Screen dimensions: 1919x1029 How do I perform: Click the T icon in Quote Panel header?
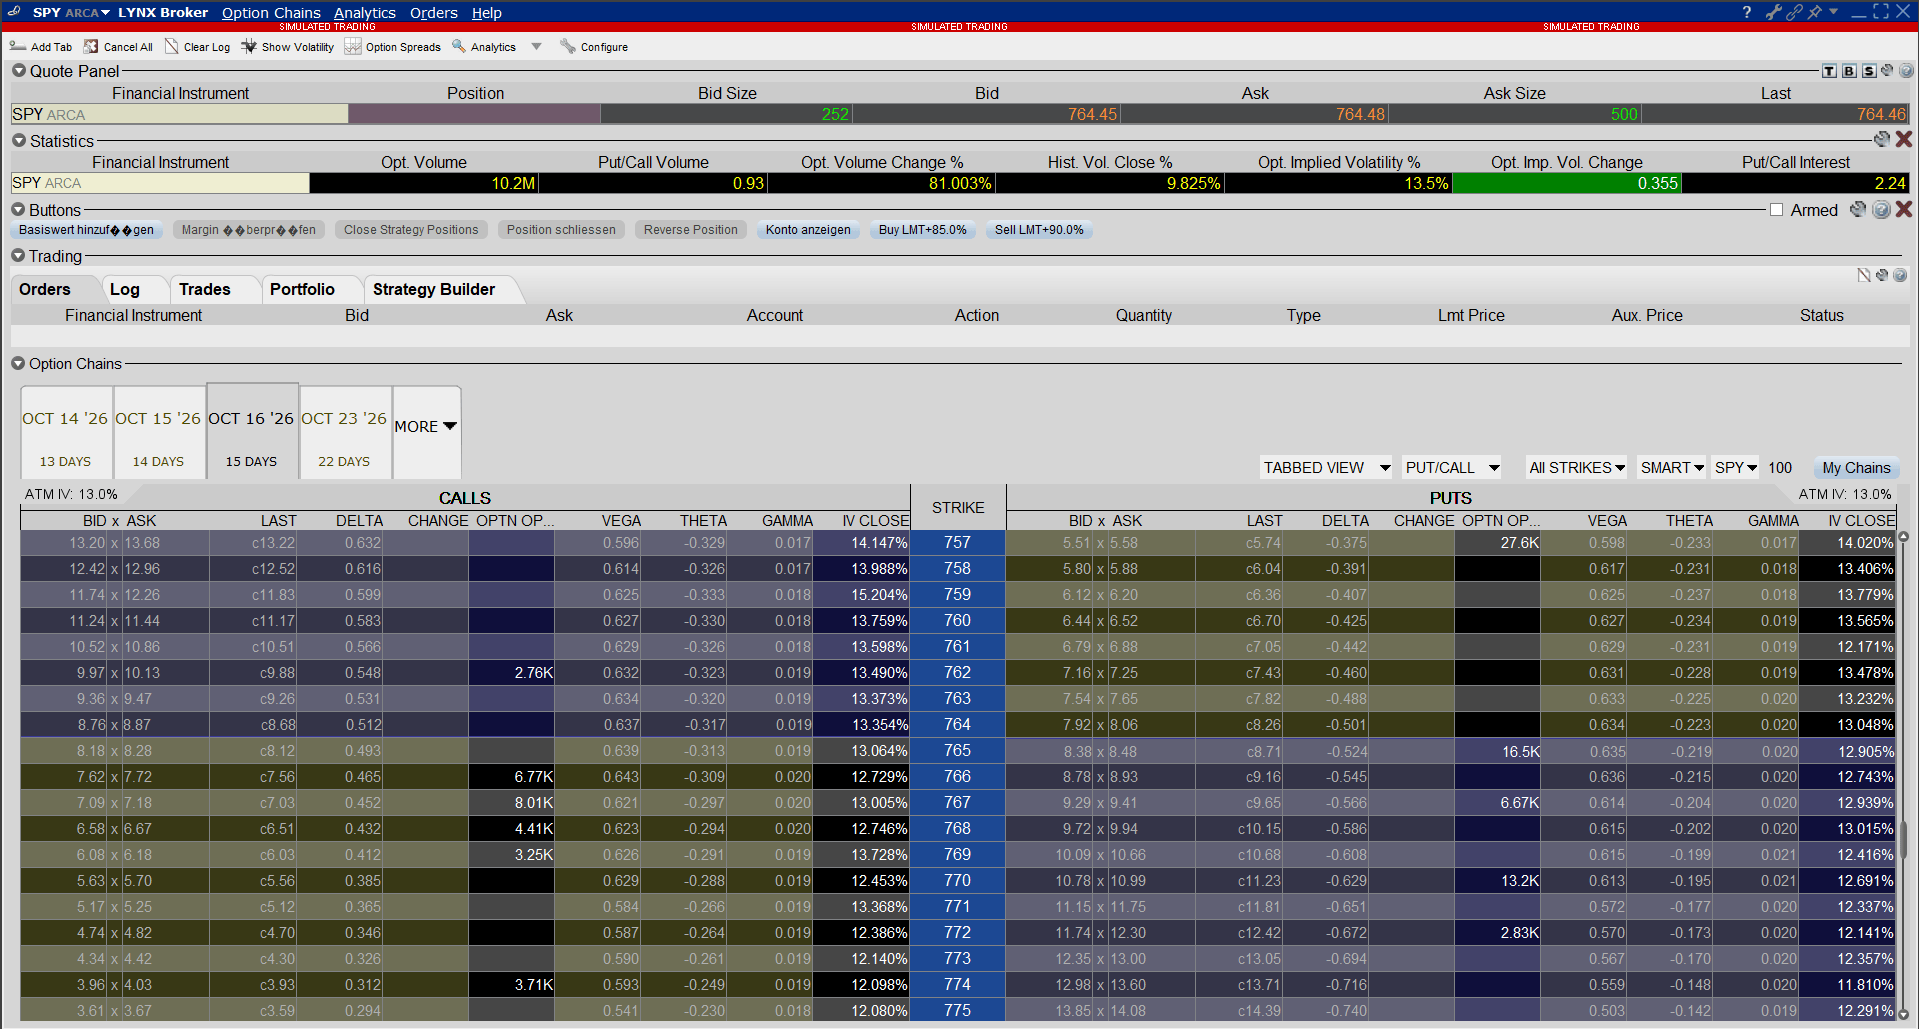pyautogui.click(x=1829, y=71)
